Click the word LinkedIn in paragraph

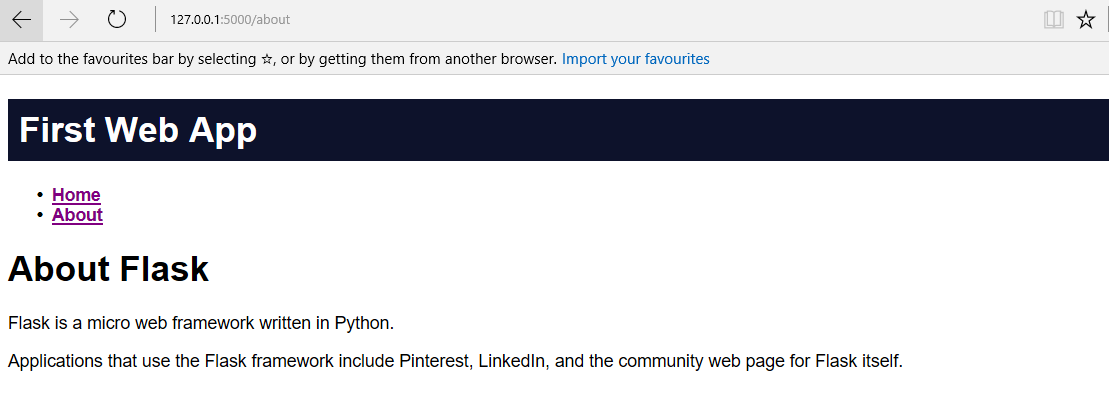tap(512, 361)
